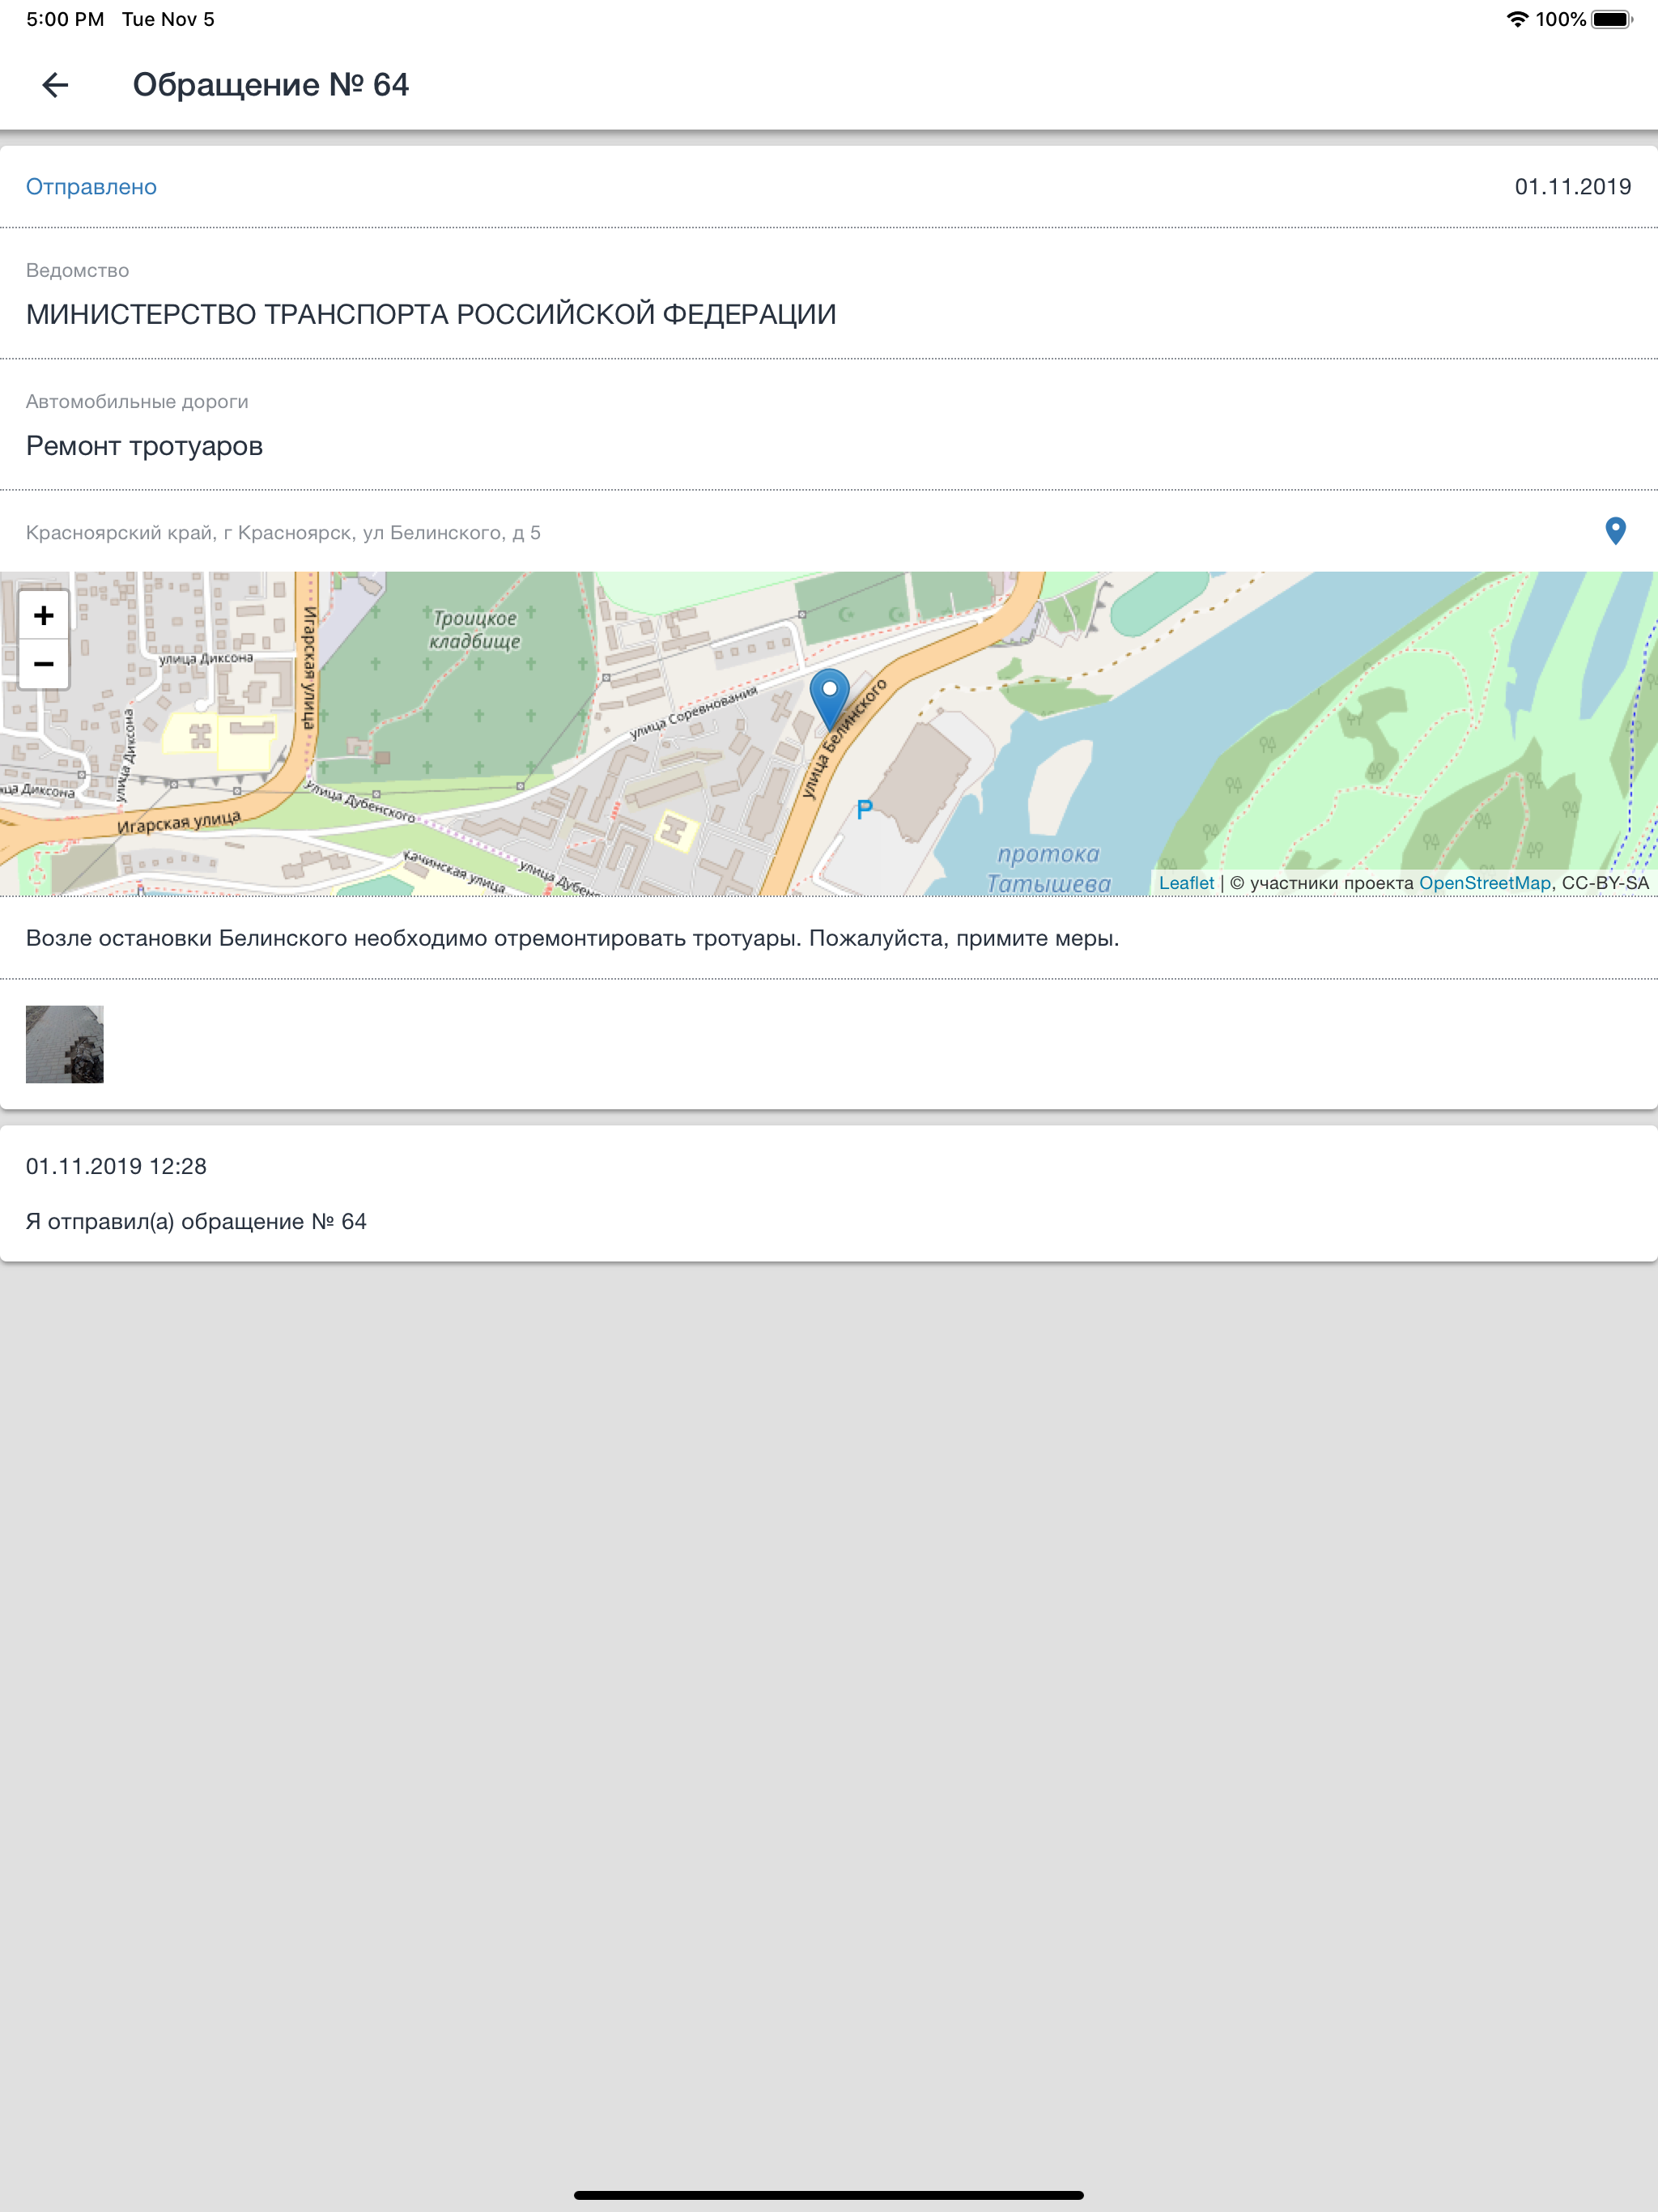Tap the title Обращение № 64
The height and width of the screenshot is (2212, 1658).
click(x=271, y=85)
